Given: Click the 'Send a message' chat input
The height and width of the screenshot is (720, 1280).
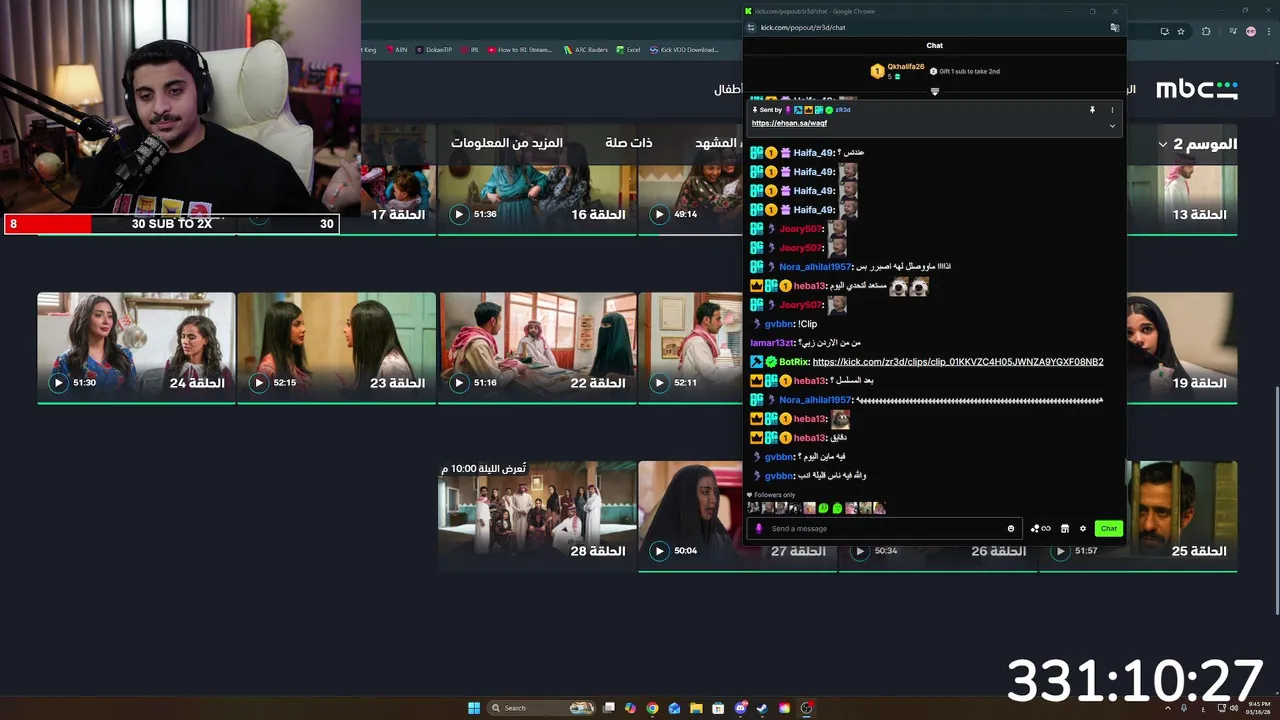Looking at the screenshot, I should coord(885,528).
